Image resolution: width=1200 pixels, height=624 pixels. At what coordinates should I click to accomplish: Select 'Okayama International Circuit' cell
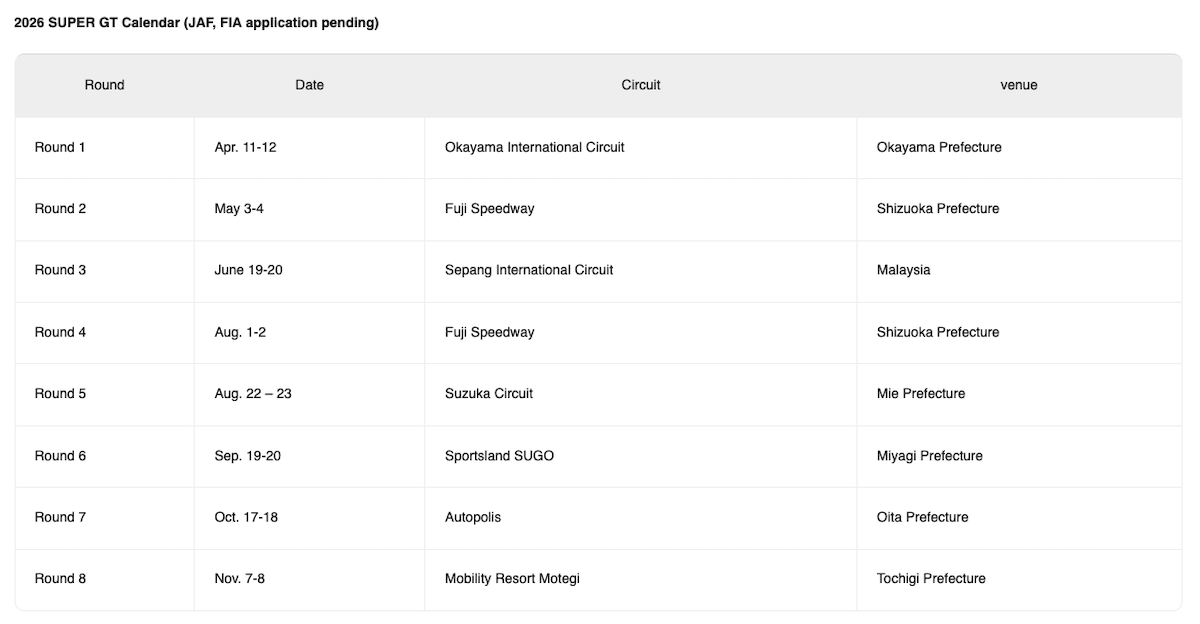coord(641,147)
